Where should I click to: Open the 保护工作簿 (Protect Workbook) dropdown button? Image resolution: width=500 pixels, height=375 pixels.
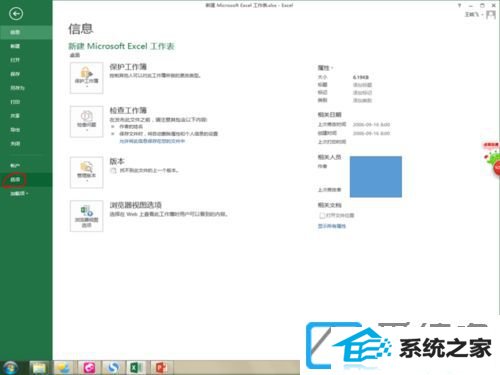[x=87, y=78]
